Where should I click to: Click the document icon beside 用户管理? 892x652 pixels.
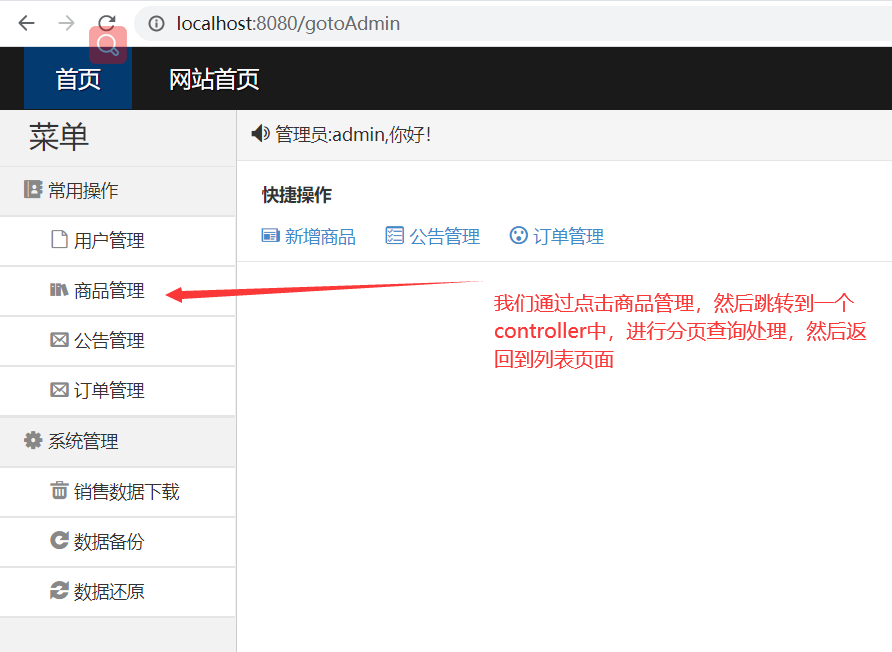59,240
